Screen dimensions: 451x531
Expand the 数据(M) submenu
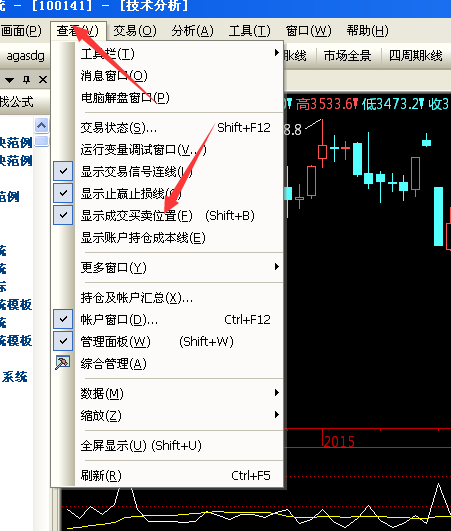(x=179, y=393)
